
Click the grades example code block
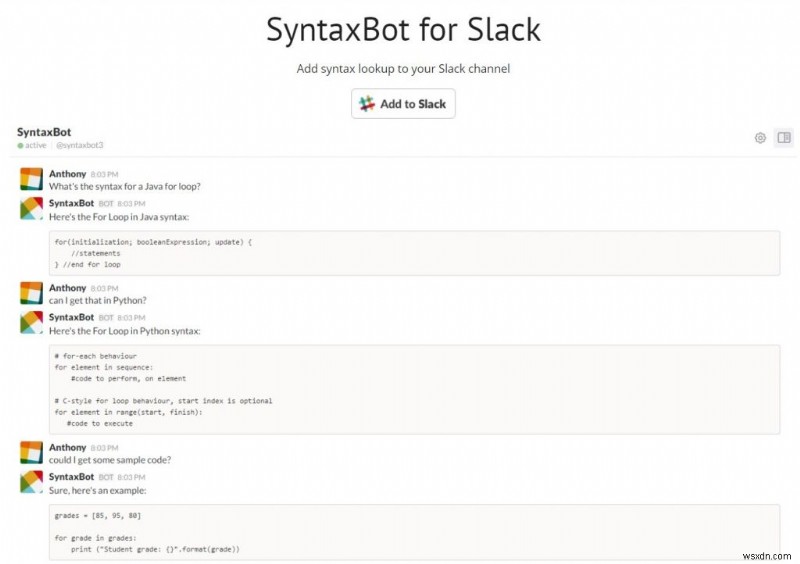click(414, 532)
